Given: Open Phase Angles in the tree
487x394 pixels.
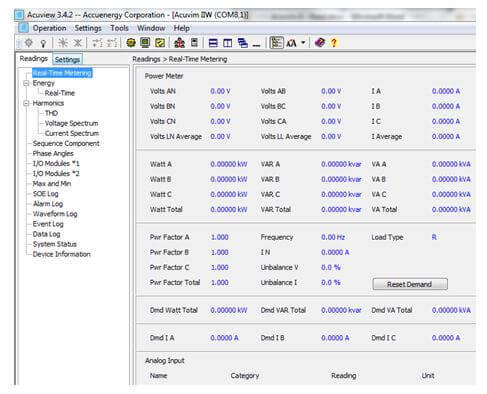Looking at the screenshot, I should pos(53,153).
